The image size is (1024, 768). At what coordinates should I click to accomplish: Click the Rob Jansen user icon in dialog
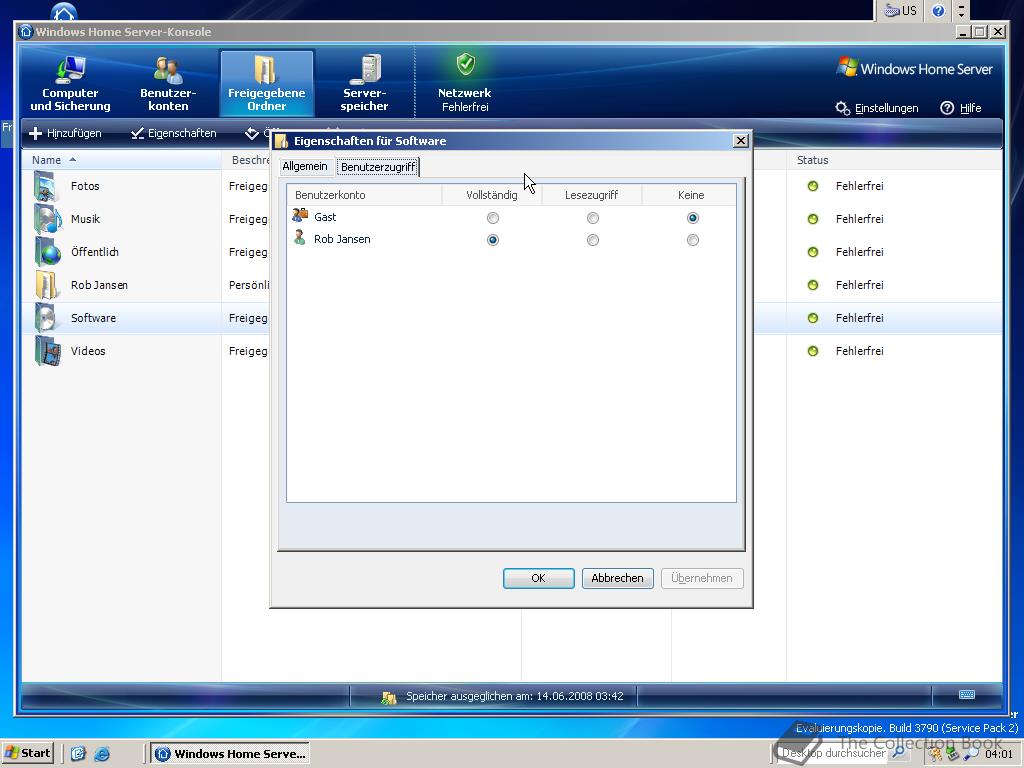click(300, 238)
